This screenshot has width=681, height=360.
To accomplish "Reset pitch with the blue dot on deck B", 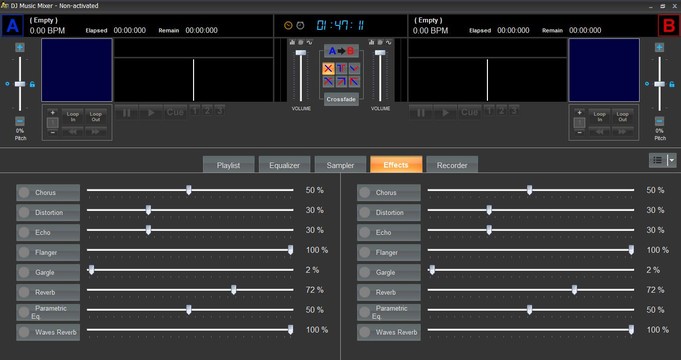I will pos(647,84).
